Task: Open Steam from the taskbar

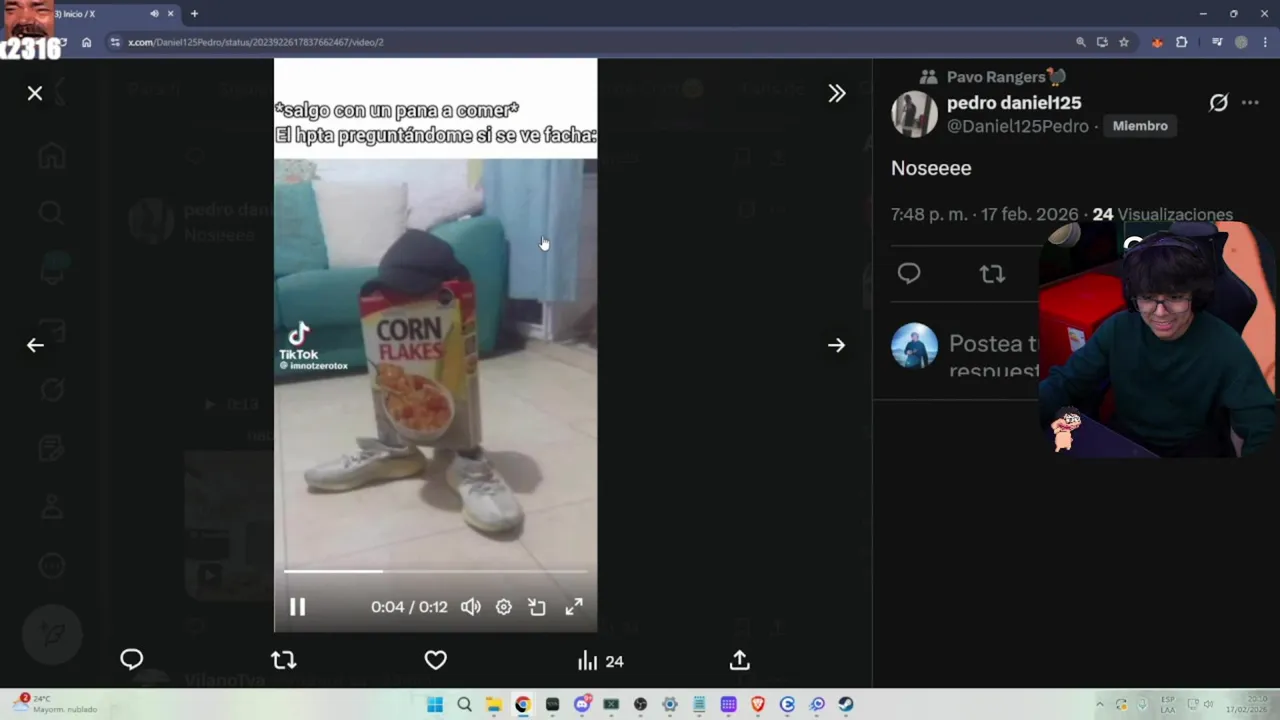Action: pos(846,704)
